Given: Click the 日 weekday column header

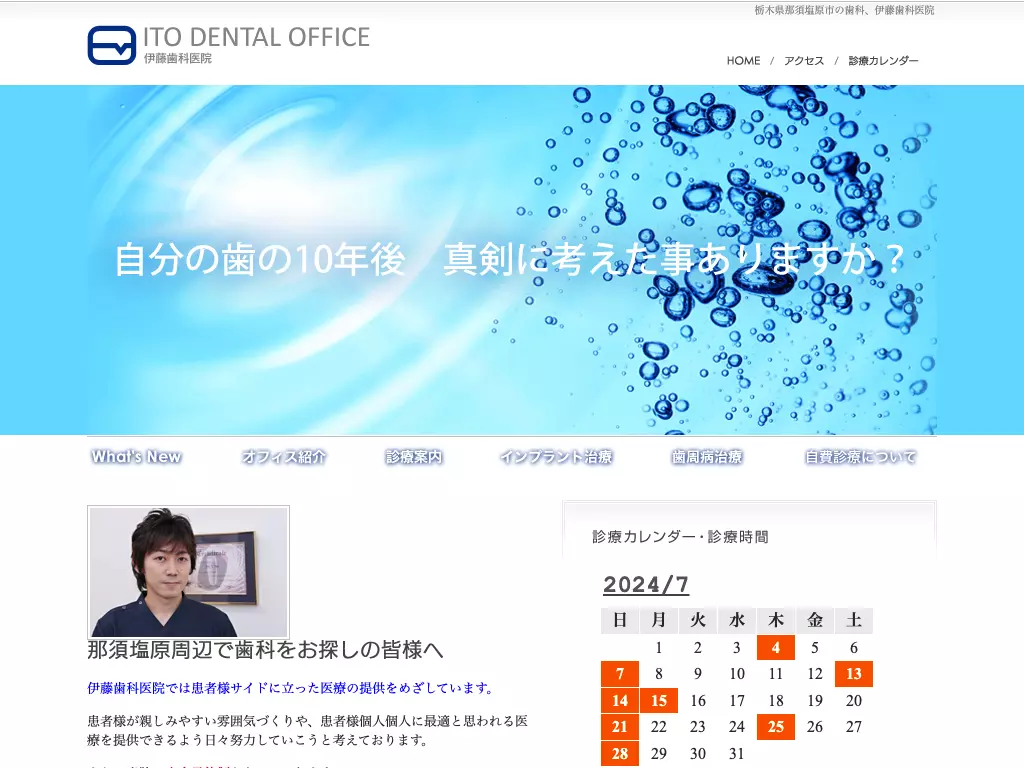Looking at the screenshot, I should point(620,620).
